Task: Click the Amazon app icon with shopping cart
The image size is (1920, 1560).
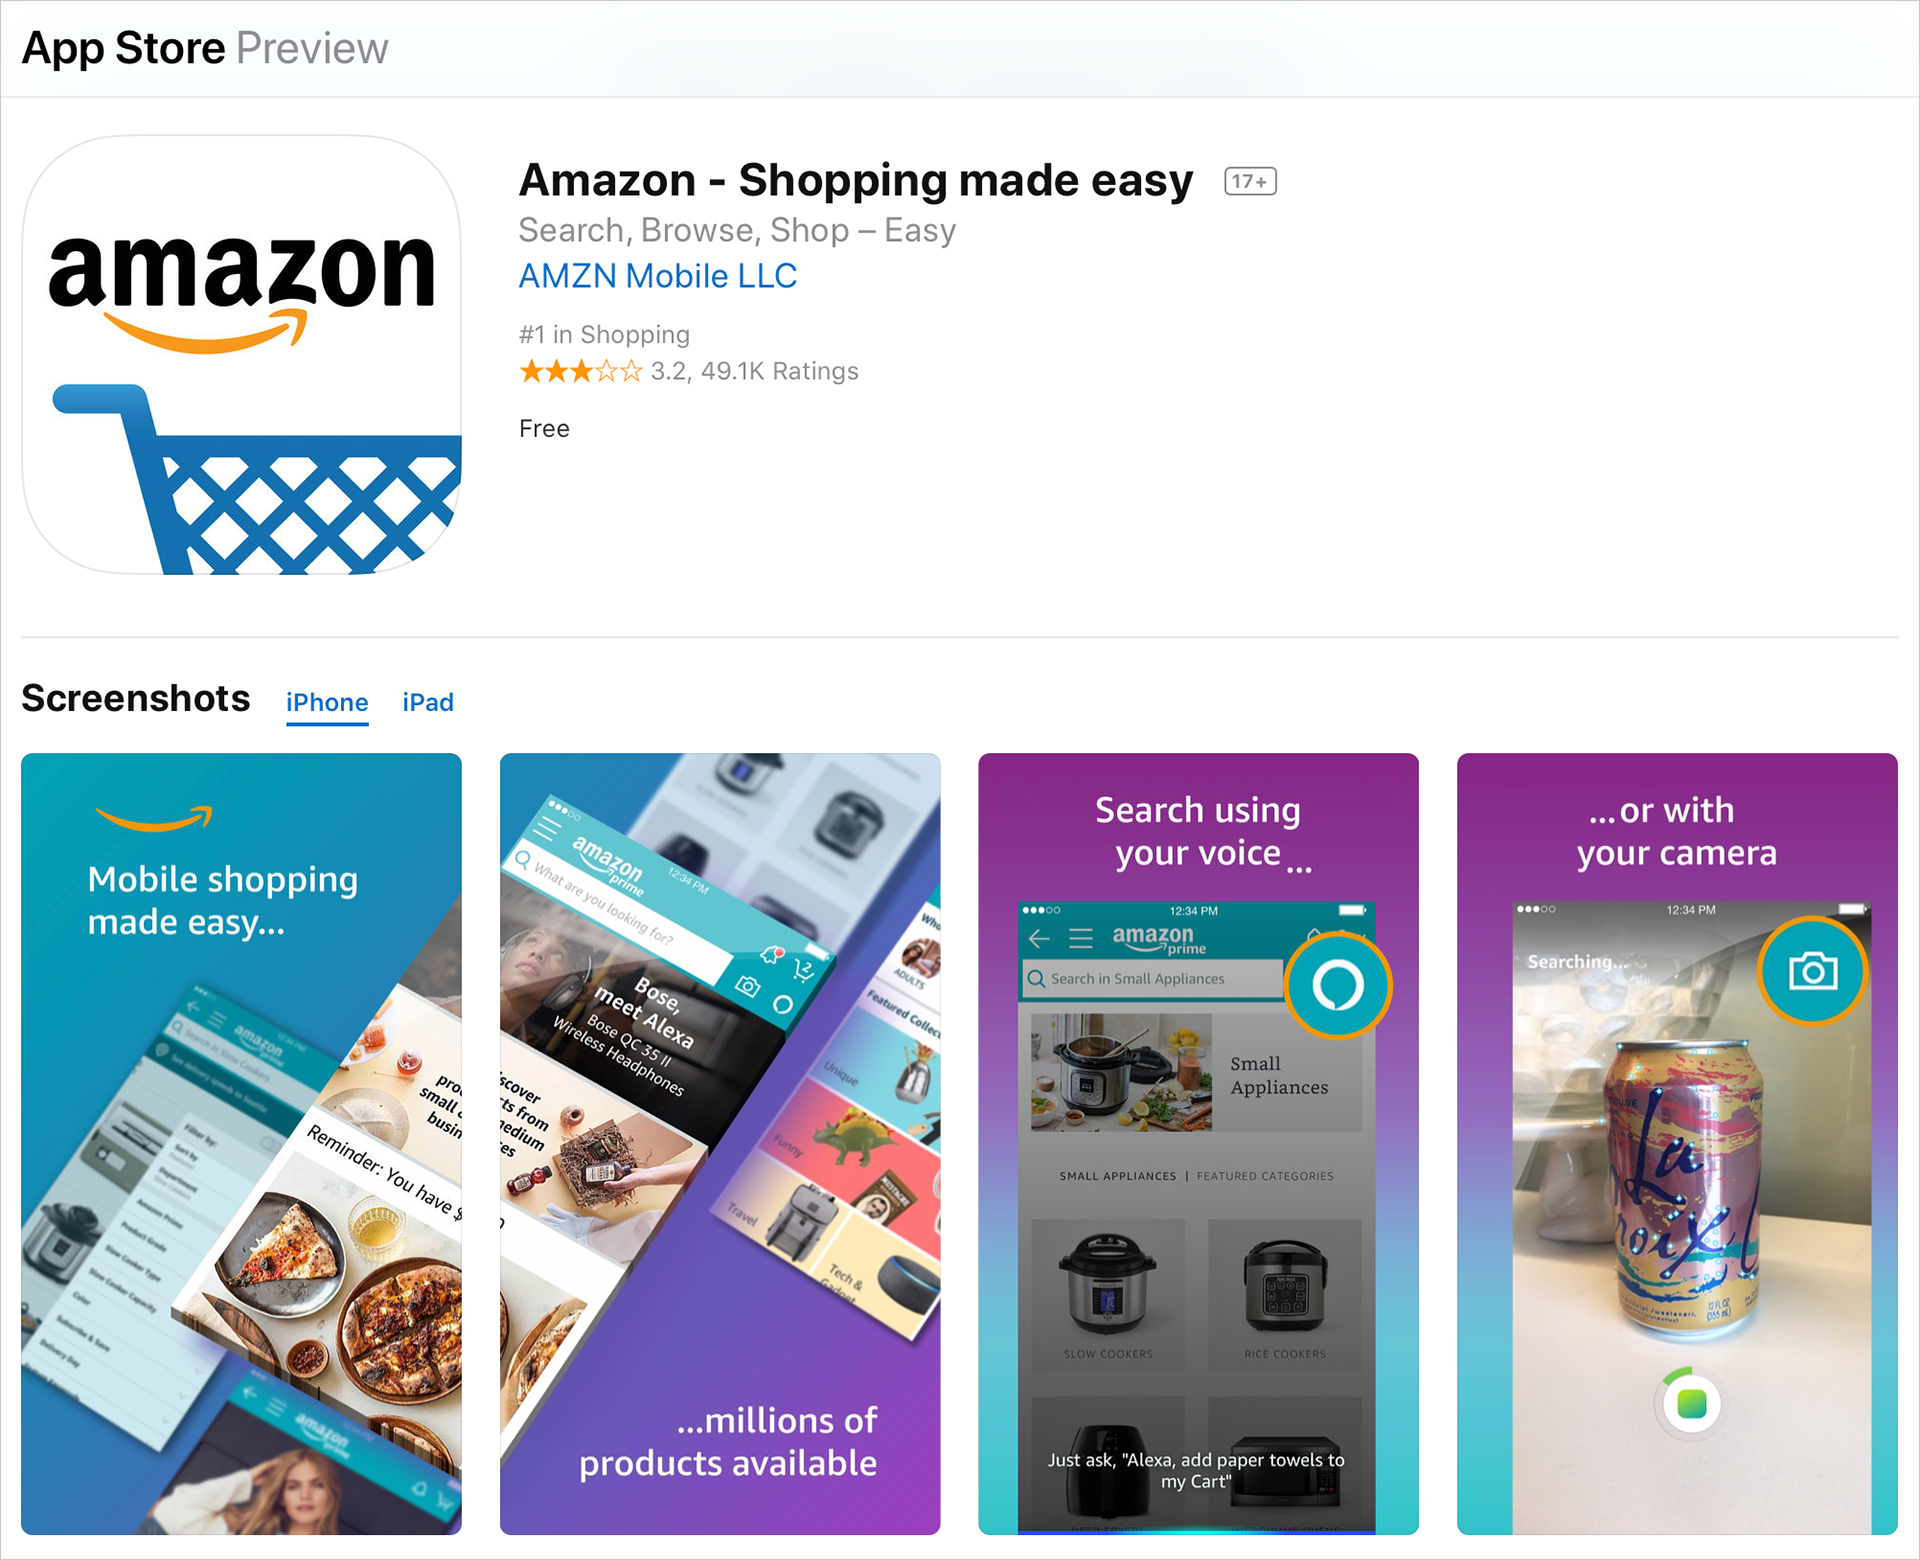Action: click(241, 355)
